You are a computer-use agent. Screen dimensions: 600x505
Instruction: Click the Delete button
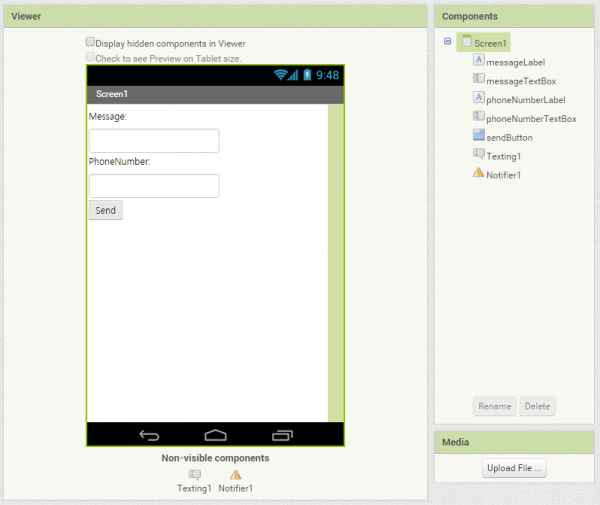537,406
